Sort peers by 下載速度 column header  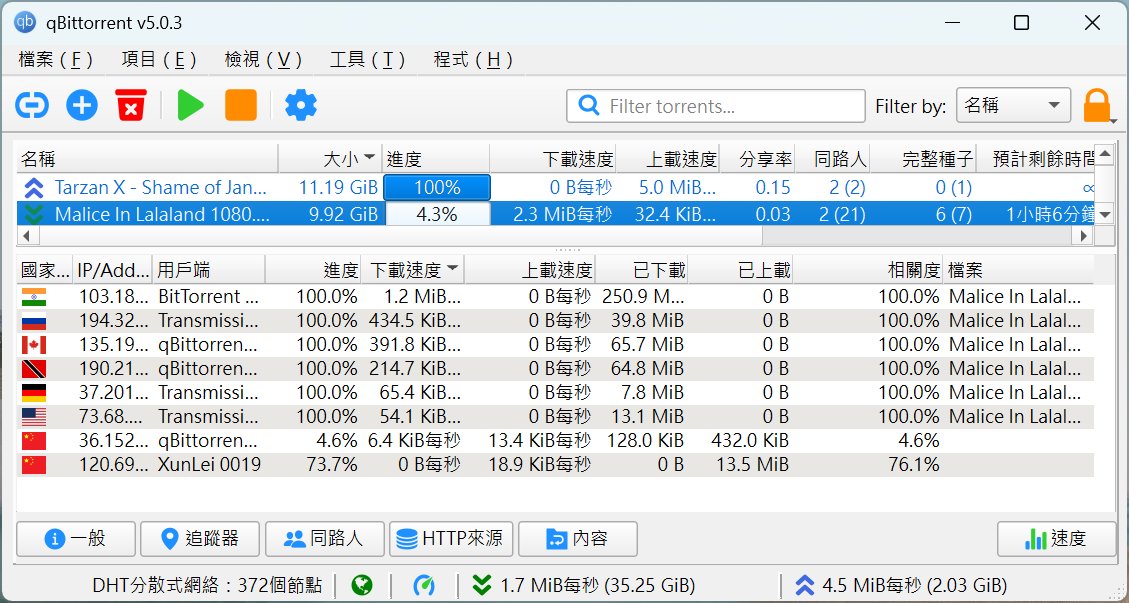[412, 270]
